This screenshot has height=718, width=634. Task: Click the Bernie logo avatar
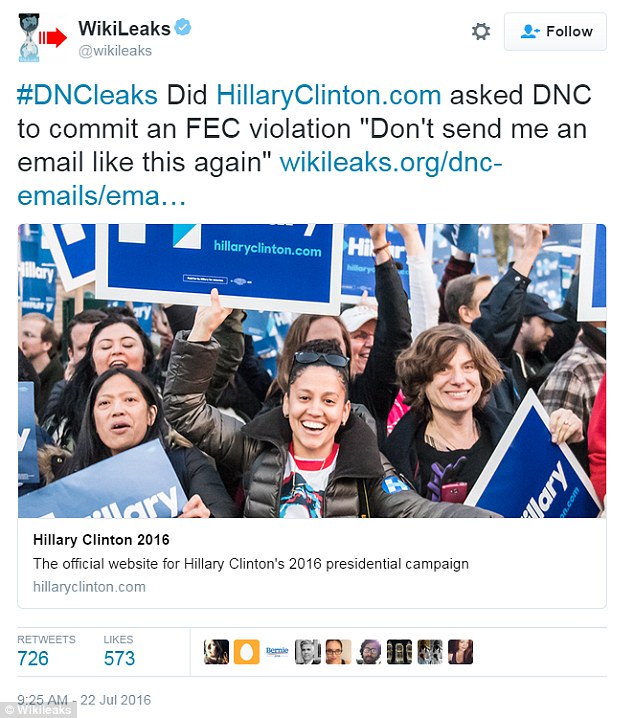277,652
